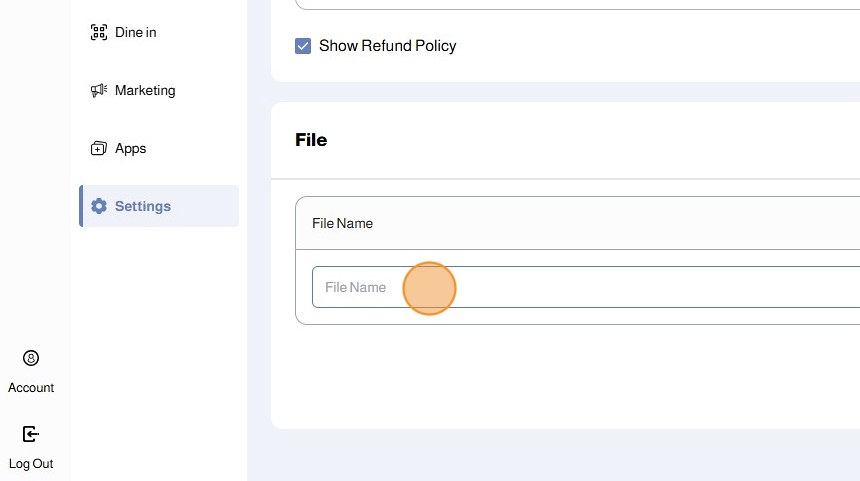The image size is (860, 481).
Task: Click the Account profile icon
Action: pyautogui.click(x=31, y=358)
